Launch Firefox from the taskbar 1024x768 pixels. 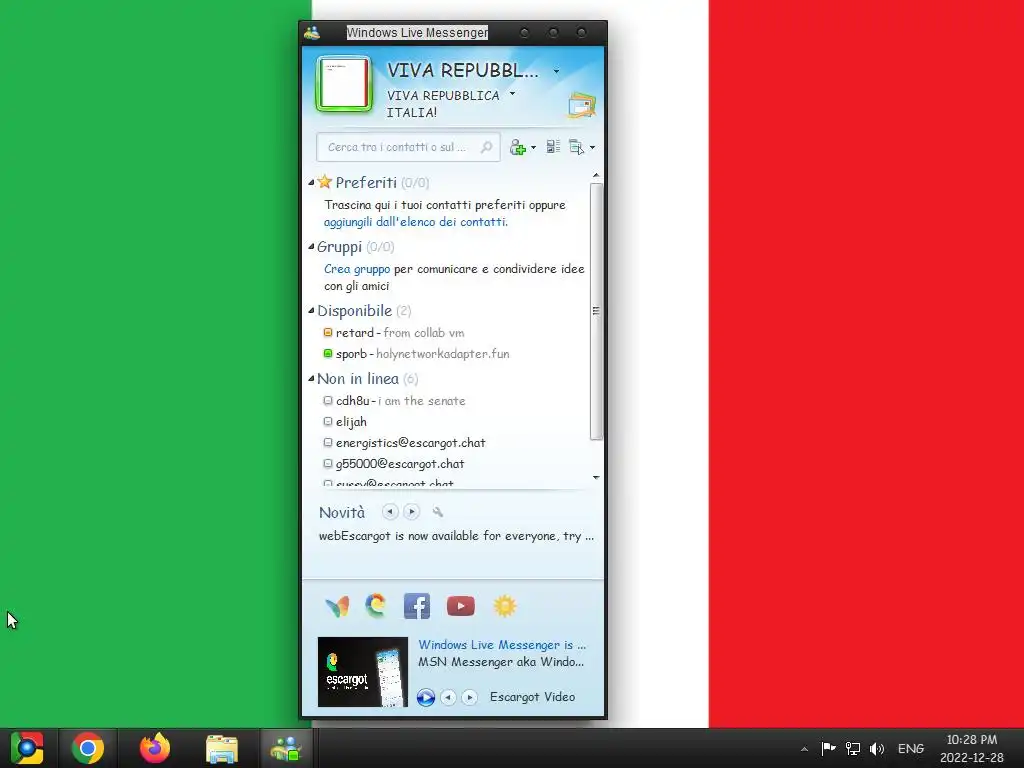[x=155, y=748]
